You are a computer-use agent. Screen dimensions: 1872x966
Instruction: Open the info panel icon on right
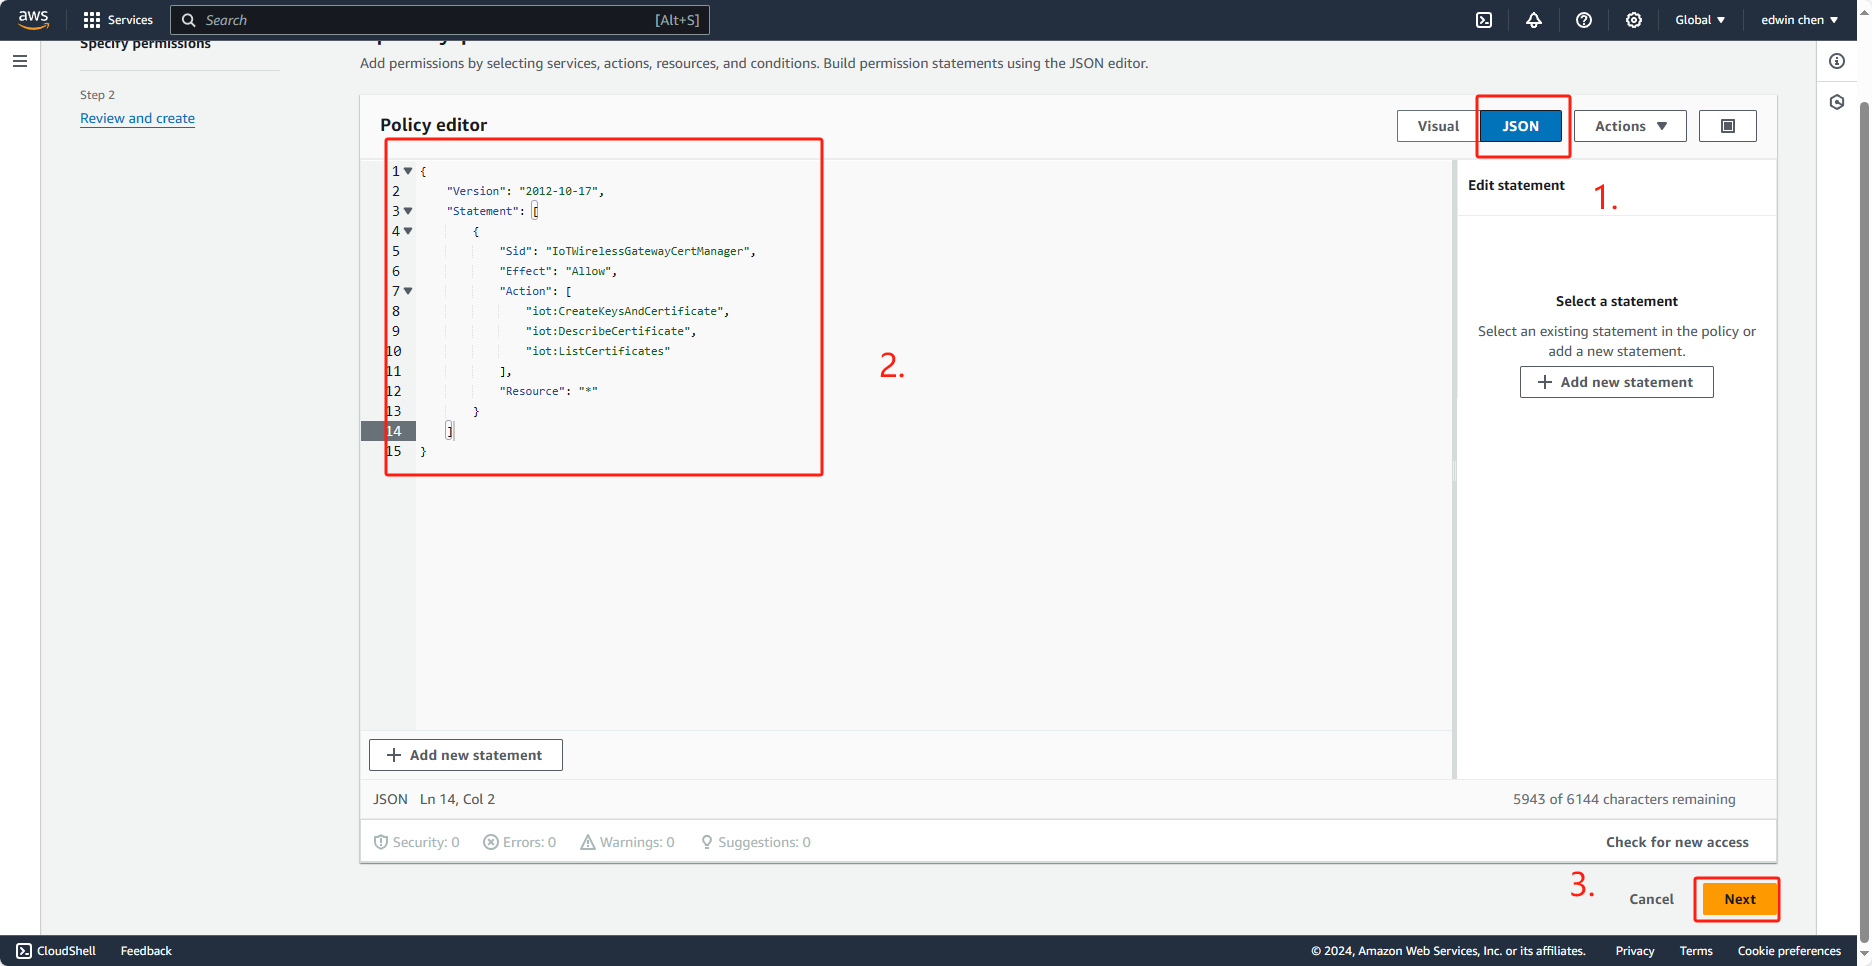tap(1837, 61)
